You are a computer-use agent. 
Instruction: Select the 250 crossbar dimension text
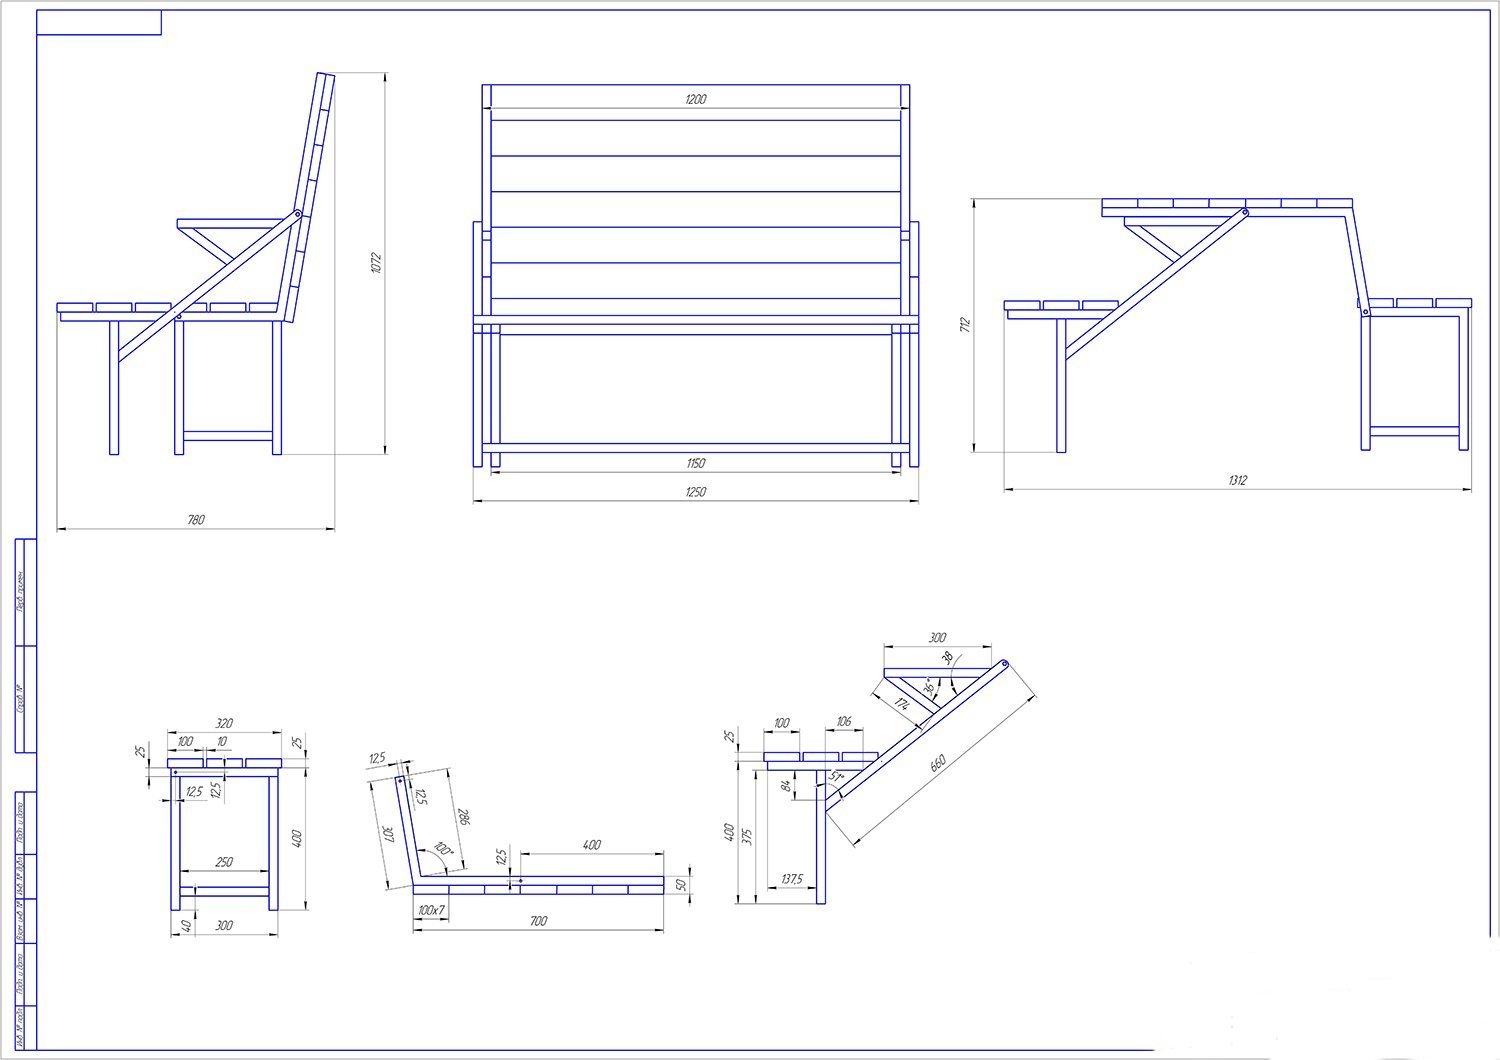pyautogui.click(x=224, y=861)
